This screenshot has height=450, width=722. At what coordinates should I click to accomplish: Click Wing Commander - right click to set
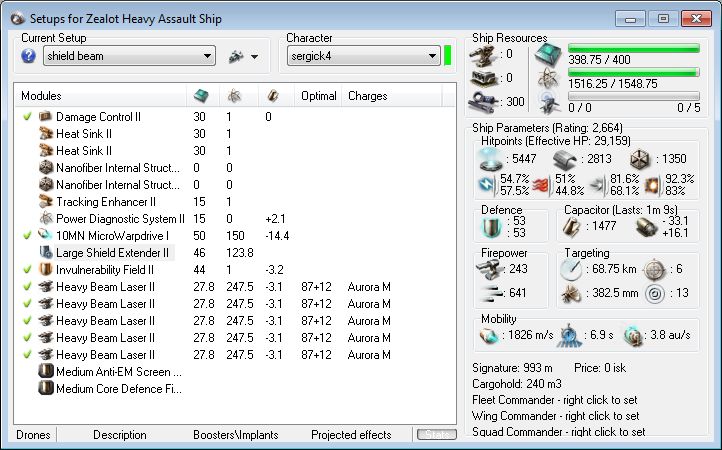coord(556,416)
